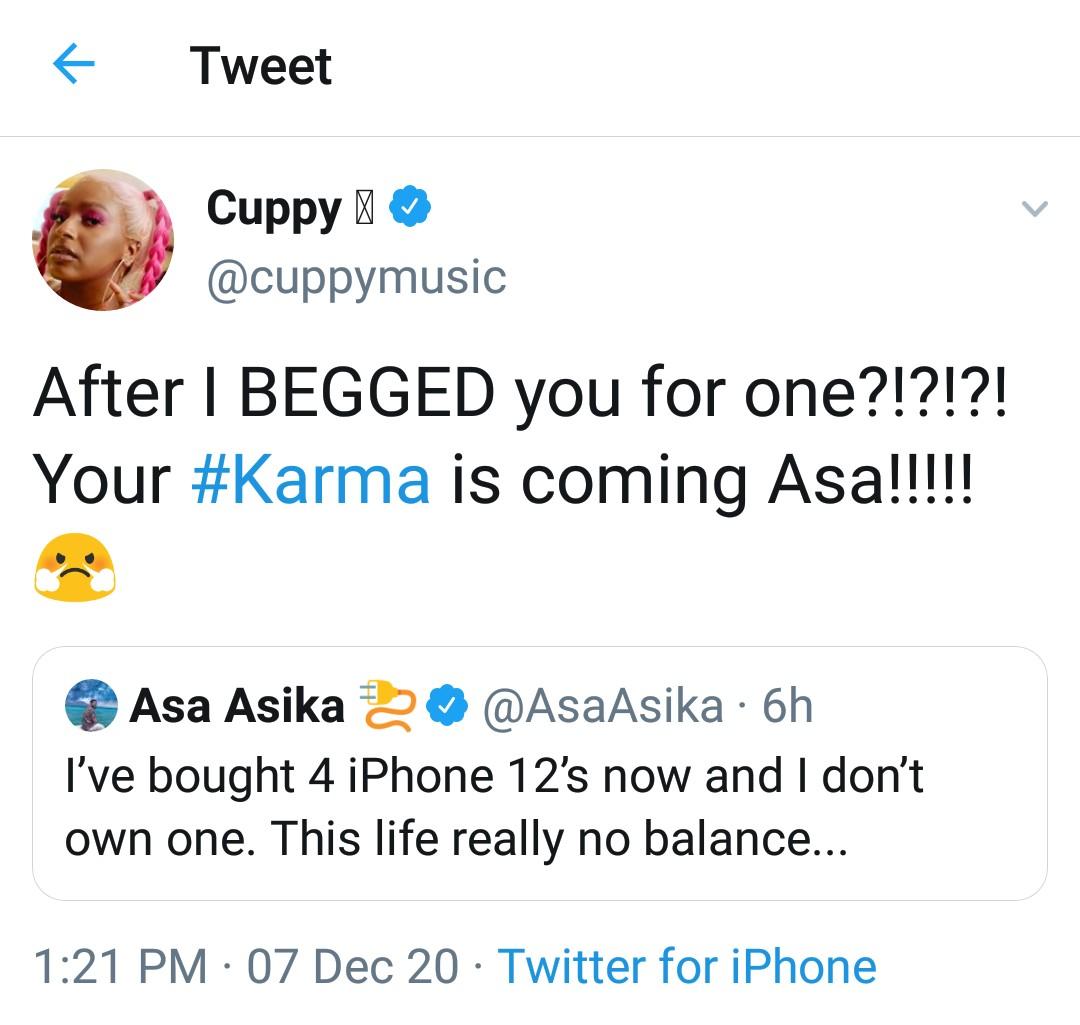Tap the #Karma hashtag
The height and width of the screenshot is (1025, 1080).
(310, 479)
